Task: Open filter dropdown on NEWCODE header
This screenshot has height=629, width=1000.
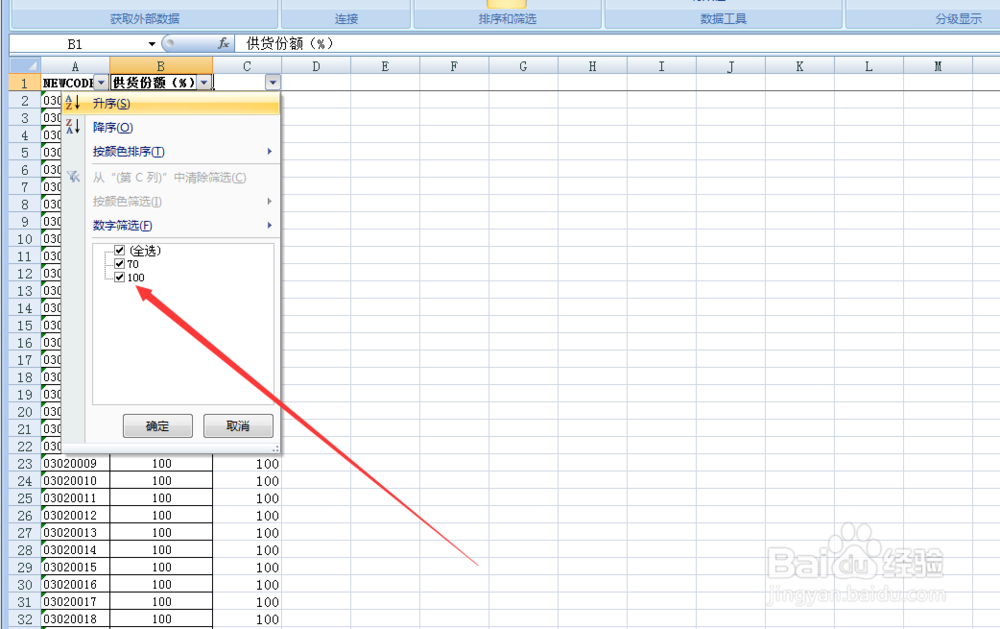Action: pyautogui.click(x=101, y=82)
